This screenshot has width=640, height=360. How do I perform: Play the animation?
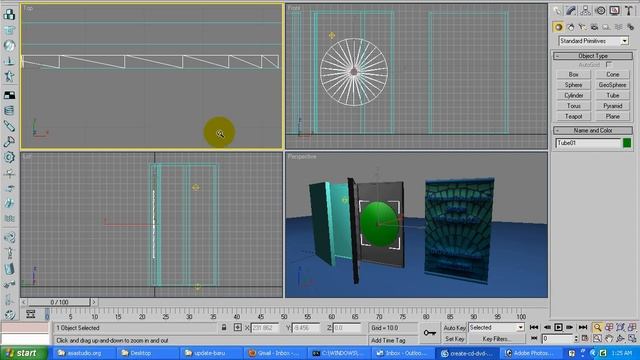tap(558, 327)
